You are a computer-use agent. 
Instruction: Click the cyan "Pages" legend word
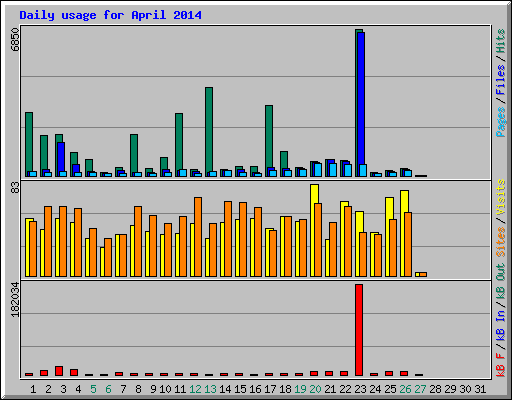tap(501, 122)
